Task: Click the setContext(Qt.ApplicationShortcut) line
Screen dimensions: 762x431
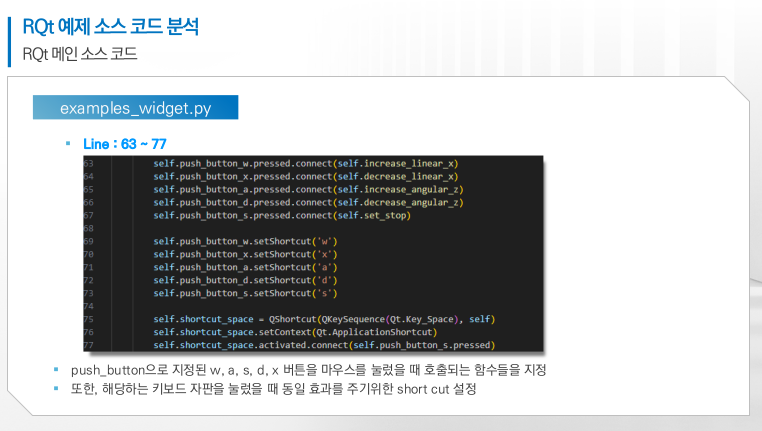Action: coord(295,332)
